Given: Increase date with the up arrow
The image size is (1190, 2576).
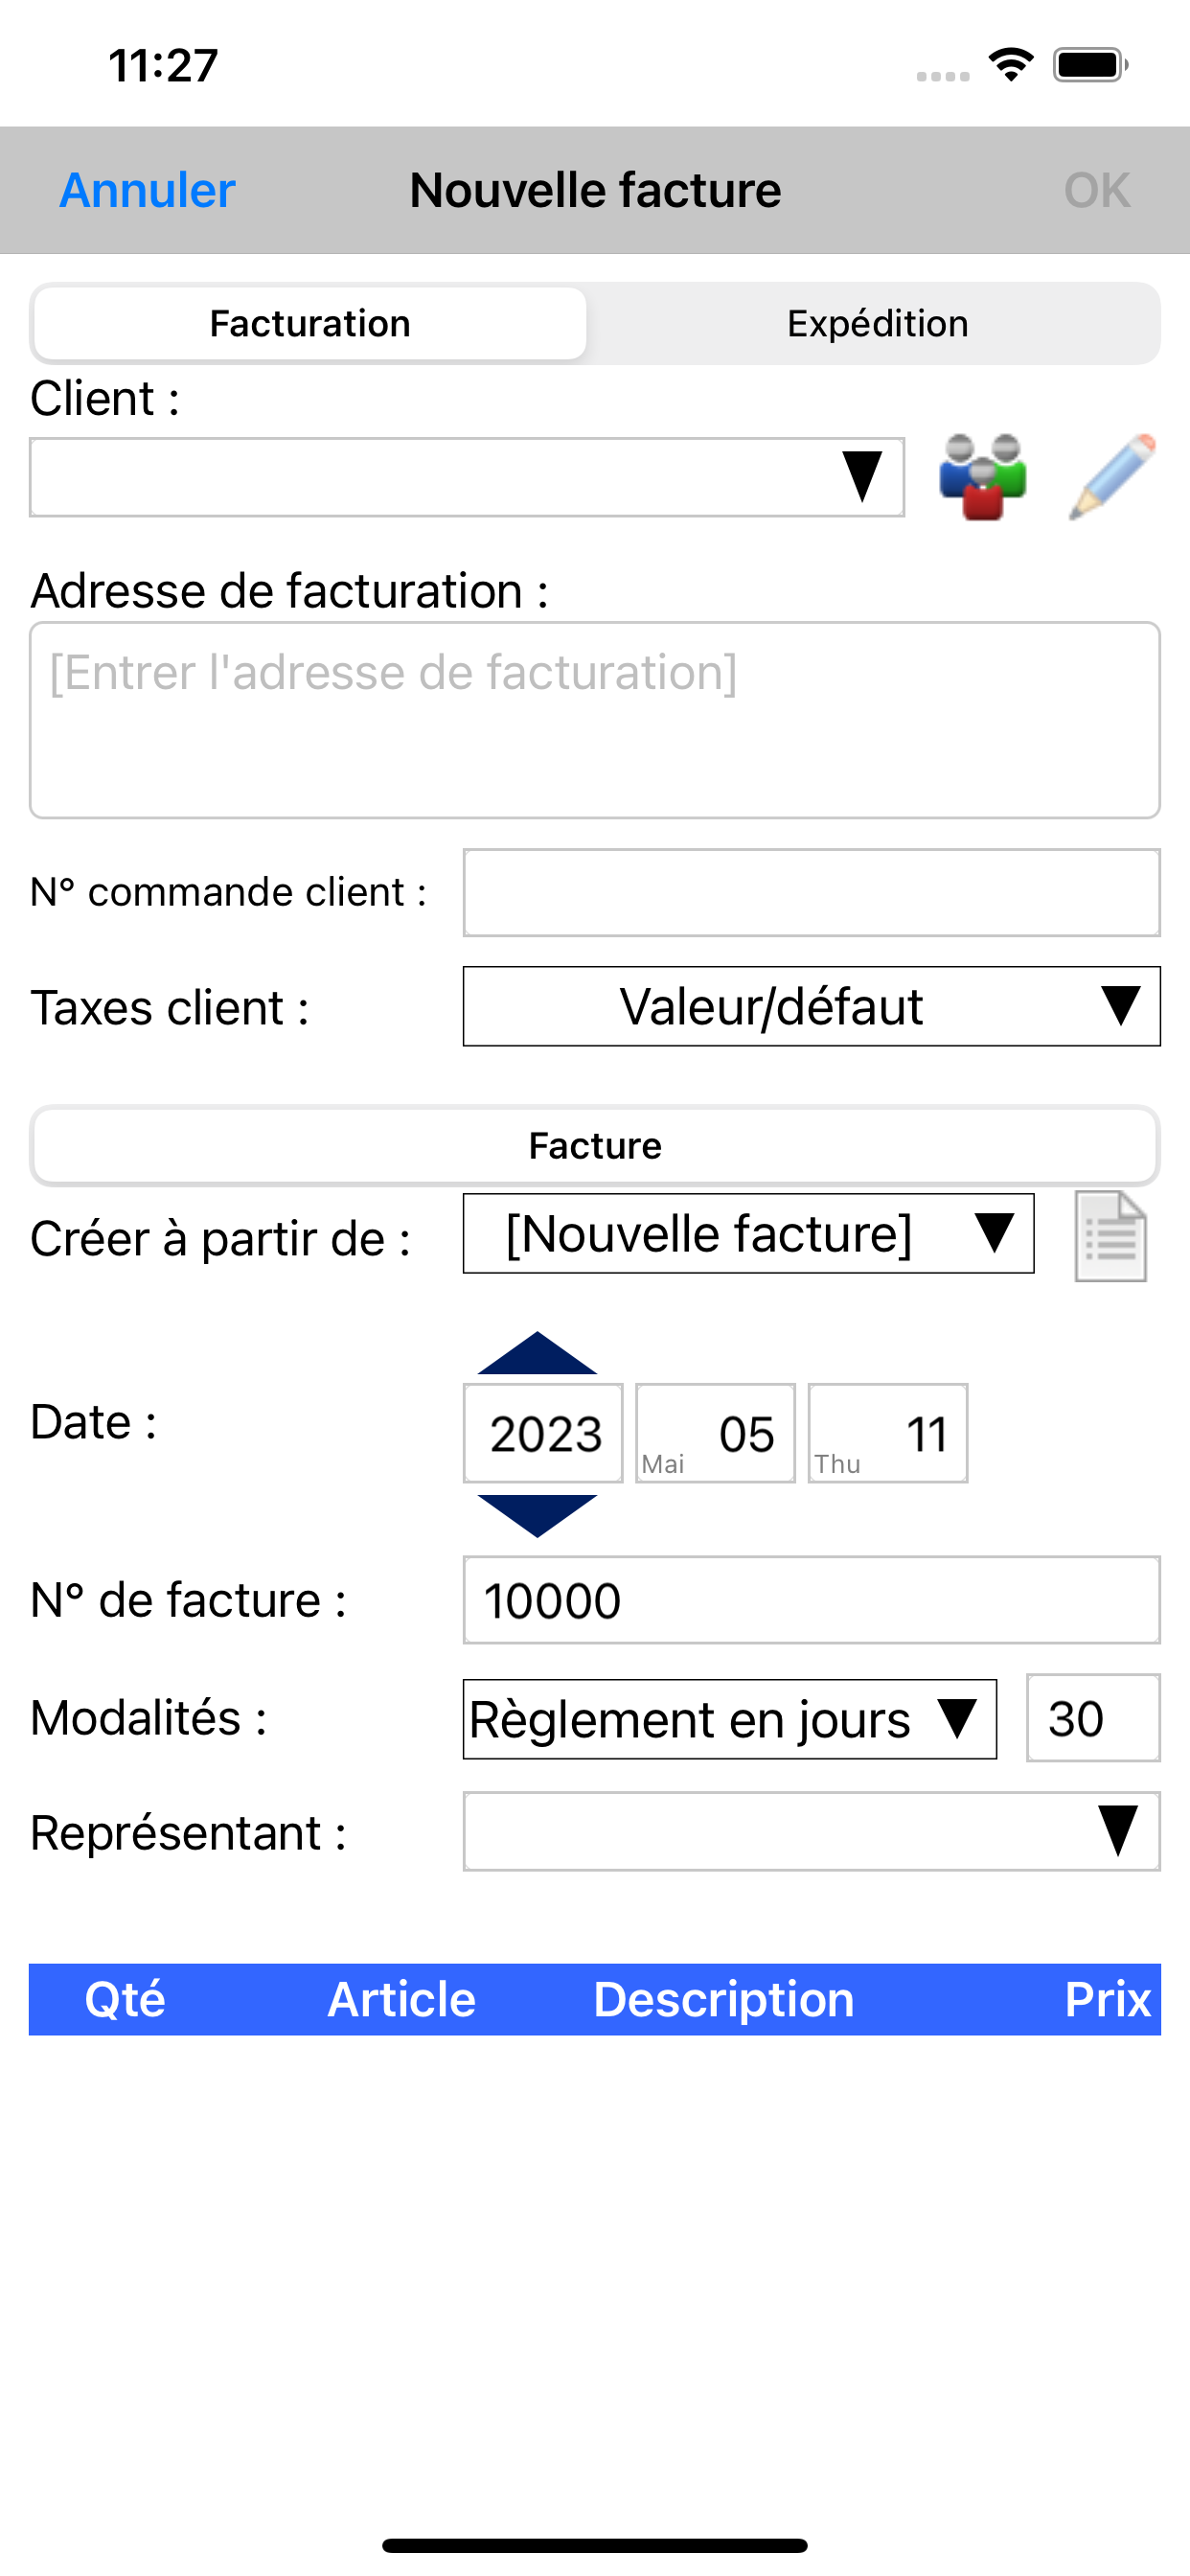Looking at the screenshot, I should coord(537,1353).
